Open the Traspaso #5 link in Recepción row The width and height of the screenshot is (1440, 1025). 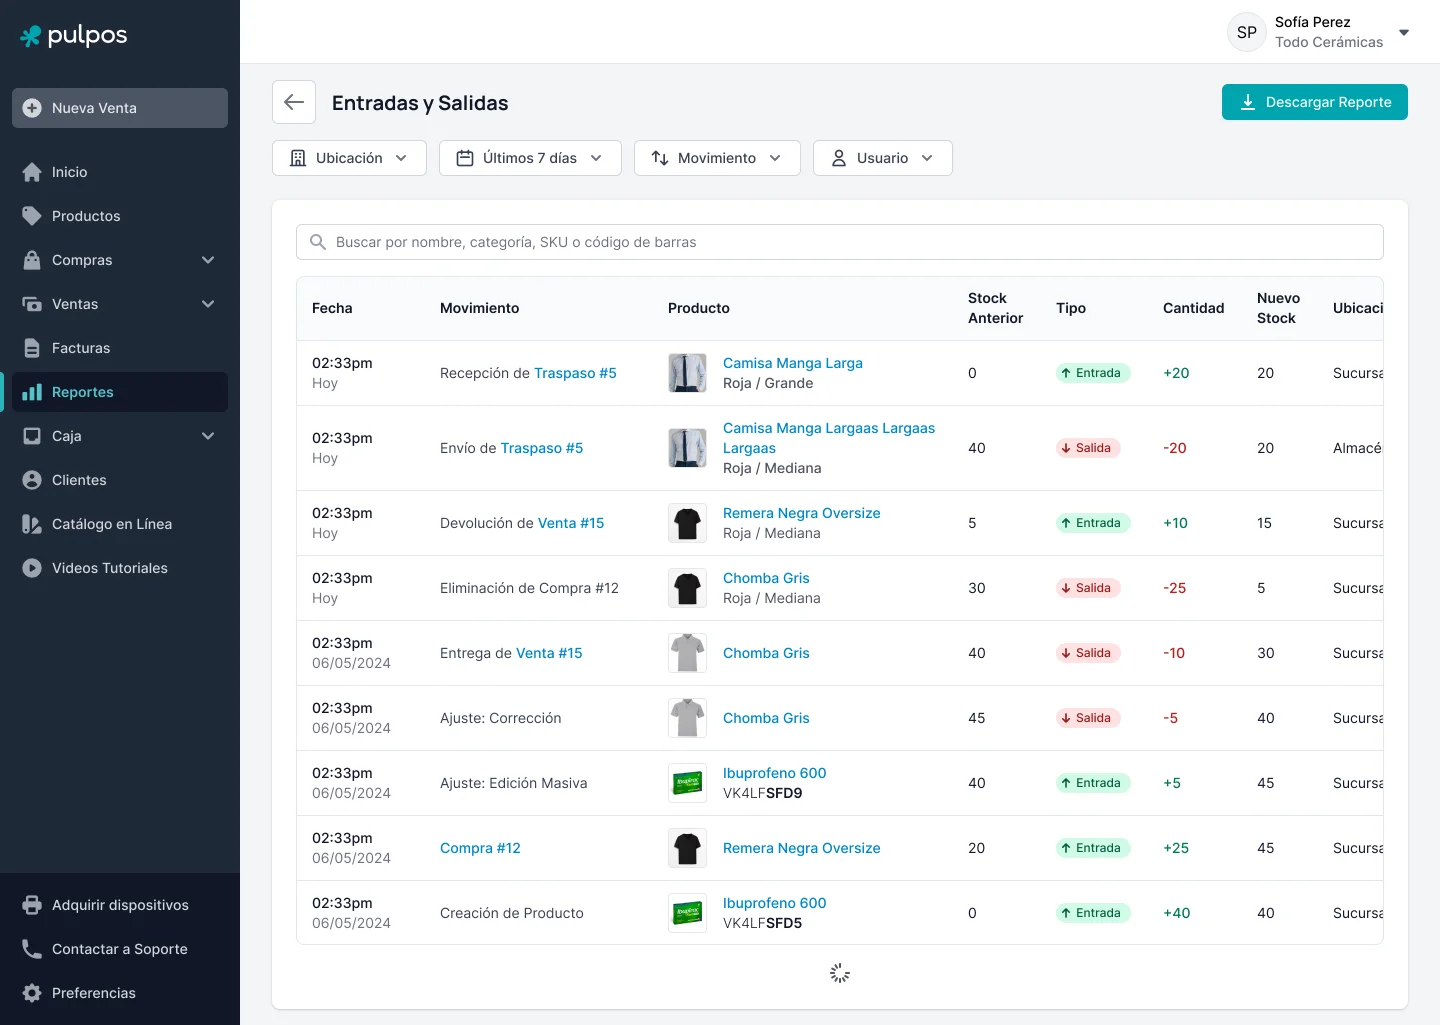click(575, 373)
